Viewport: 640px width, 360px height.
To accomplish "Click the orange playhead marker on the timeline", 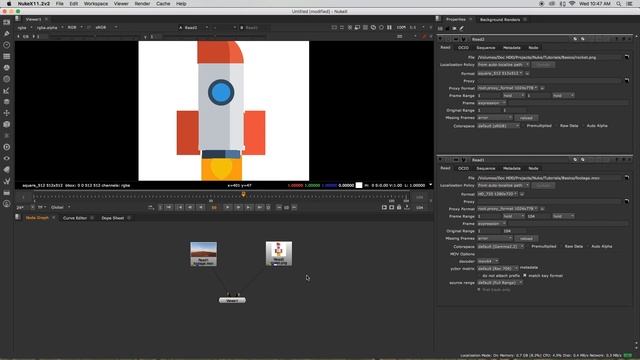I will [243, 195].
